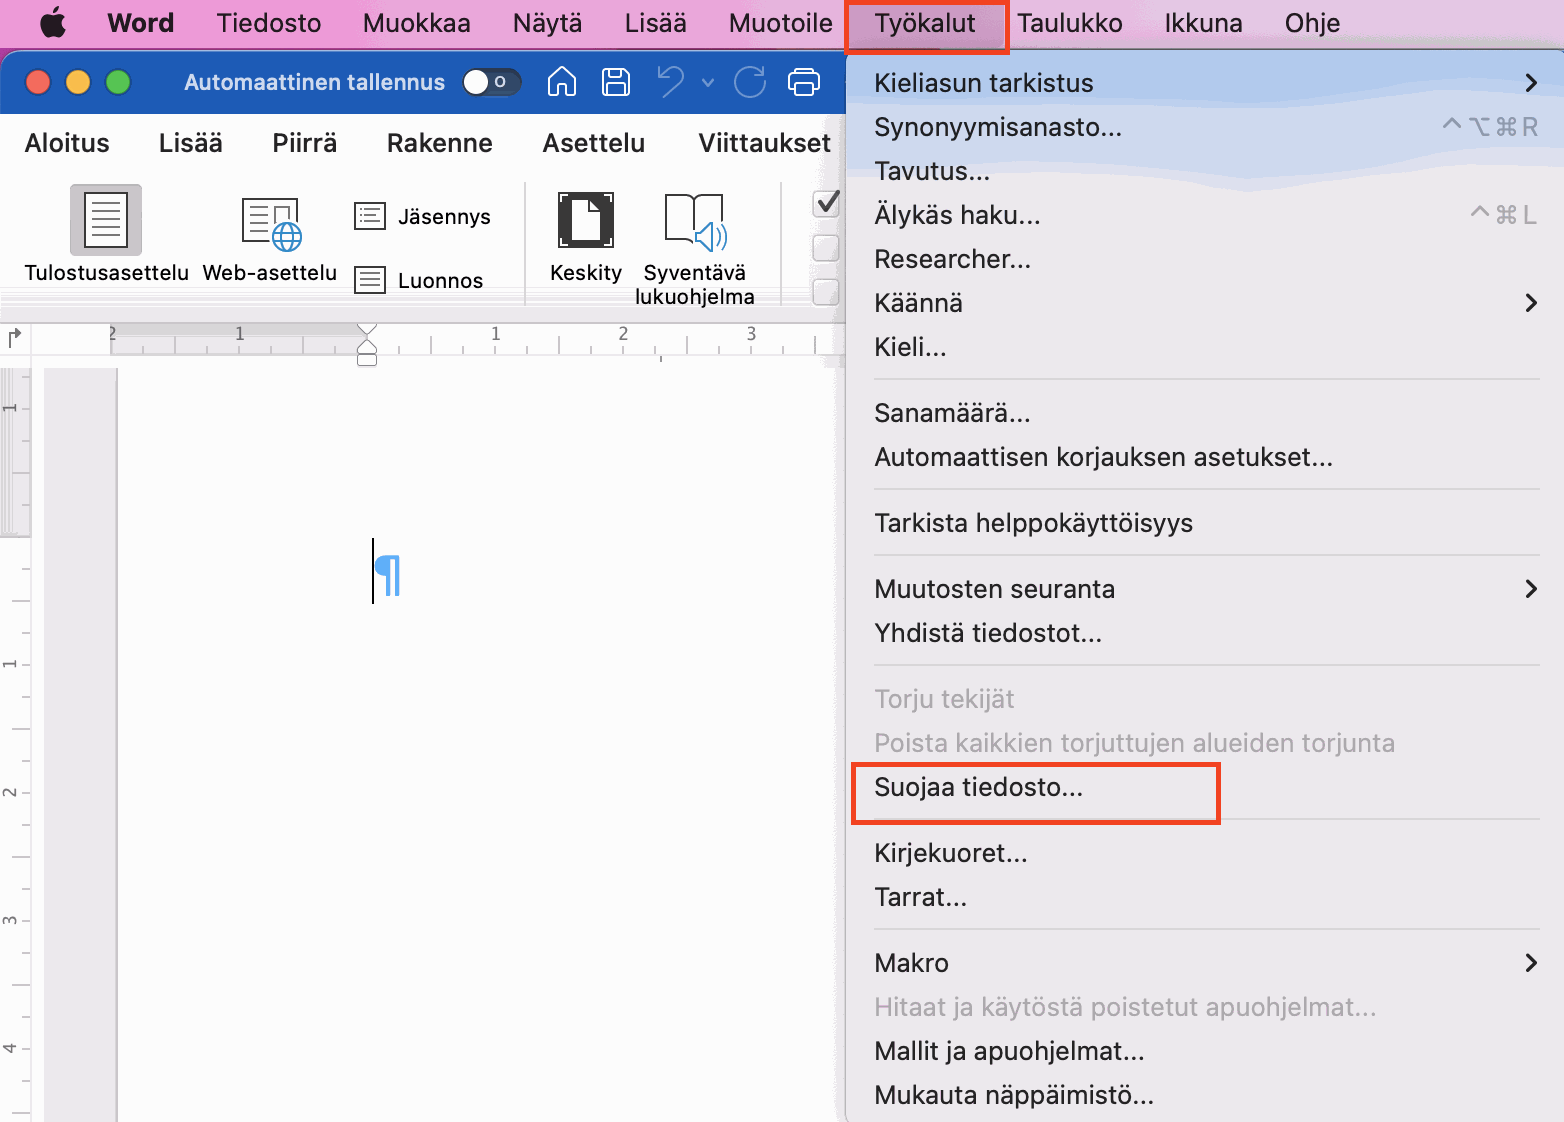
Task: Expand the Makro submenu
Action: click(1205, 963)
